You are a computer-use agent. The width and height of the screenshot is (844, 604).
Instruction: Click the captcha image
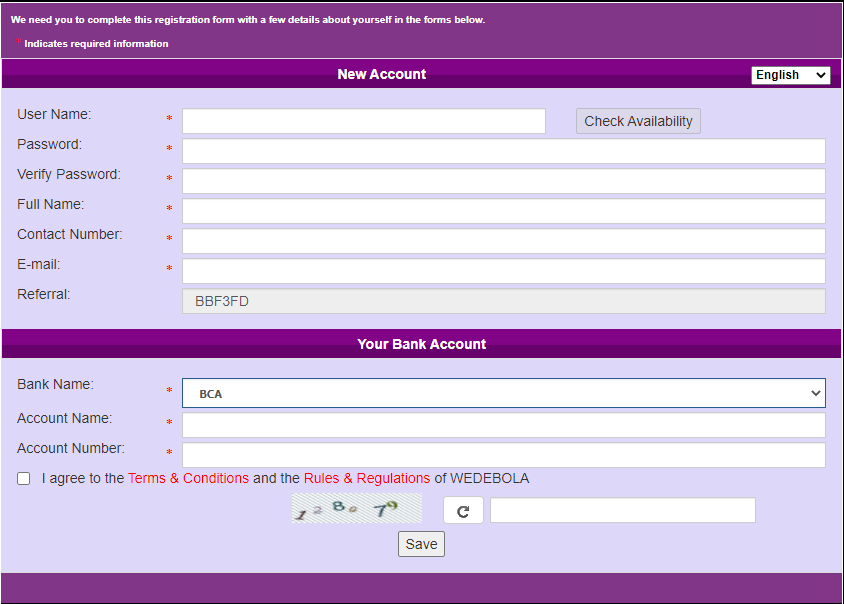click(x=356, y=510)
